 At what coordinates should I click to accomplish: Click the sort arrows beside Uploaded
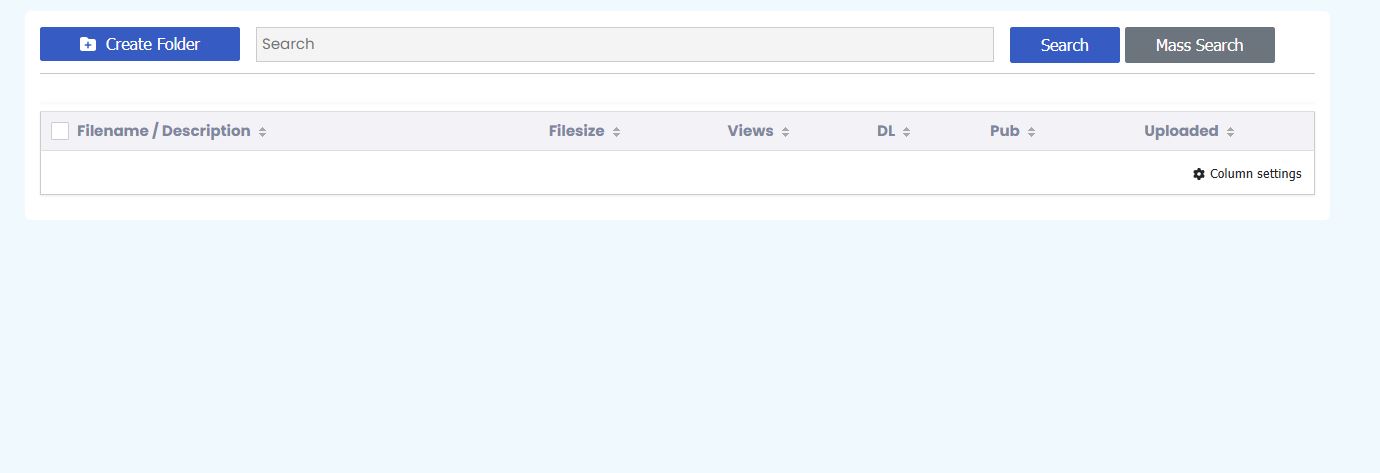[x=1230, y=132]
